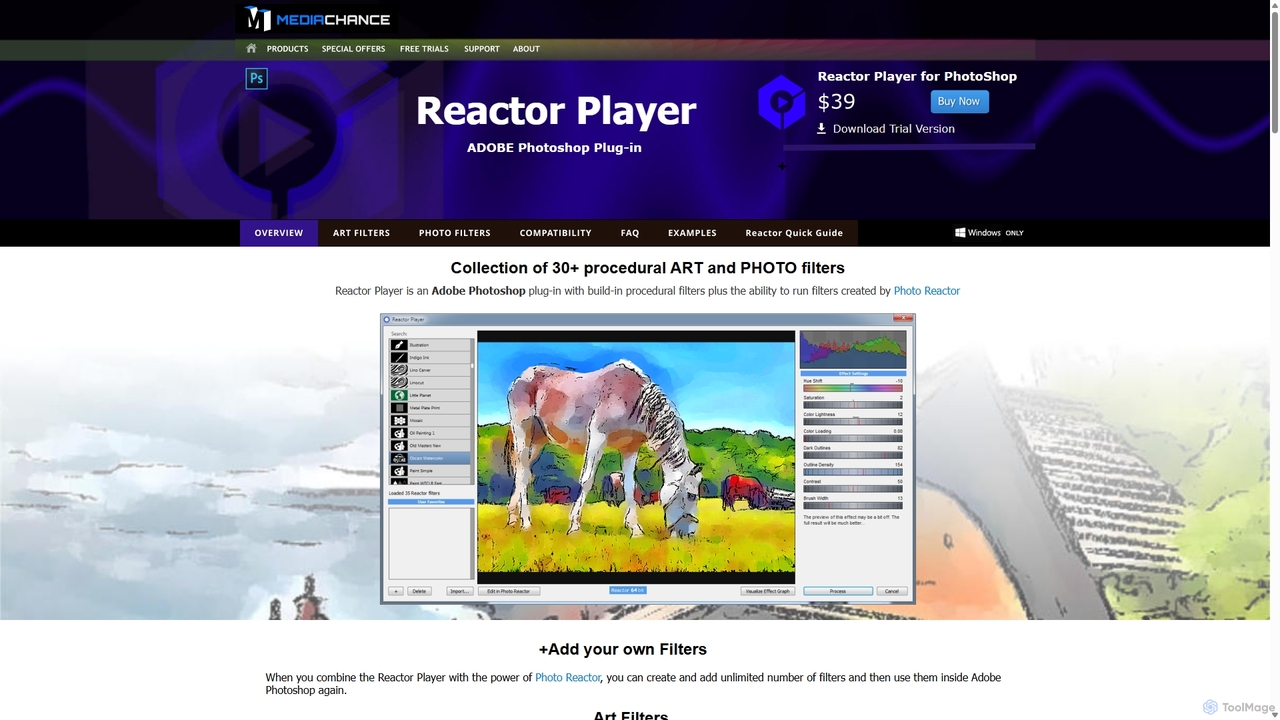Image resolution: width=1280 pixels, height=720 pixels.
Task: Adjust the Brush Width slider
Action: coord(852,505)
